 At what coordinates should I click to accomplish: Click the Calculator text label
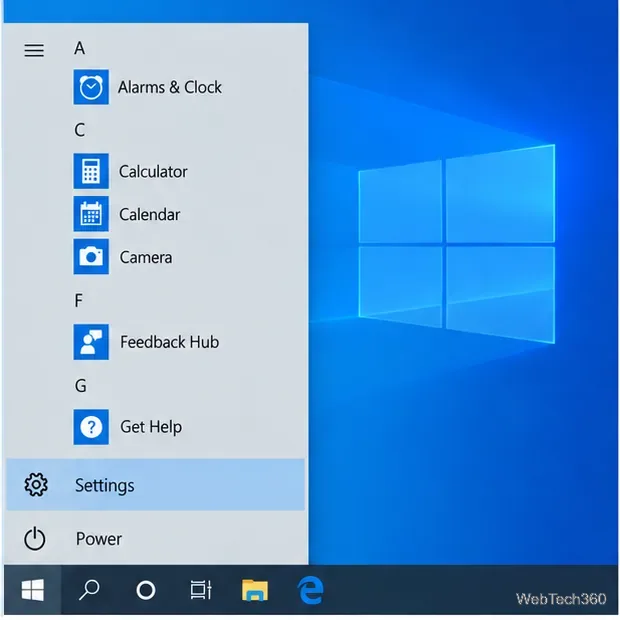coord(153,172)
